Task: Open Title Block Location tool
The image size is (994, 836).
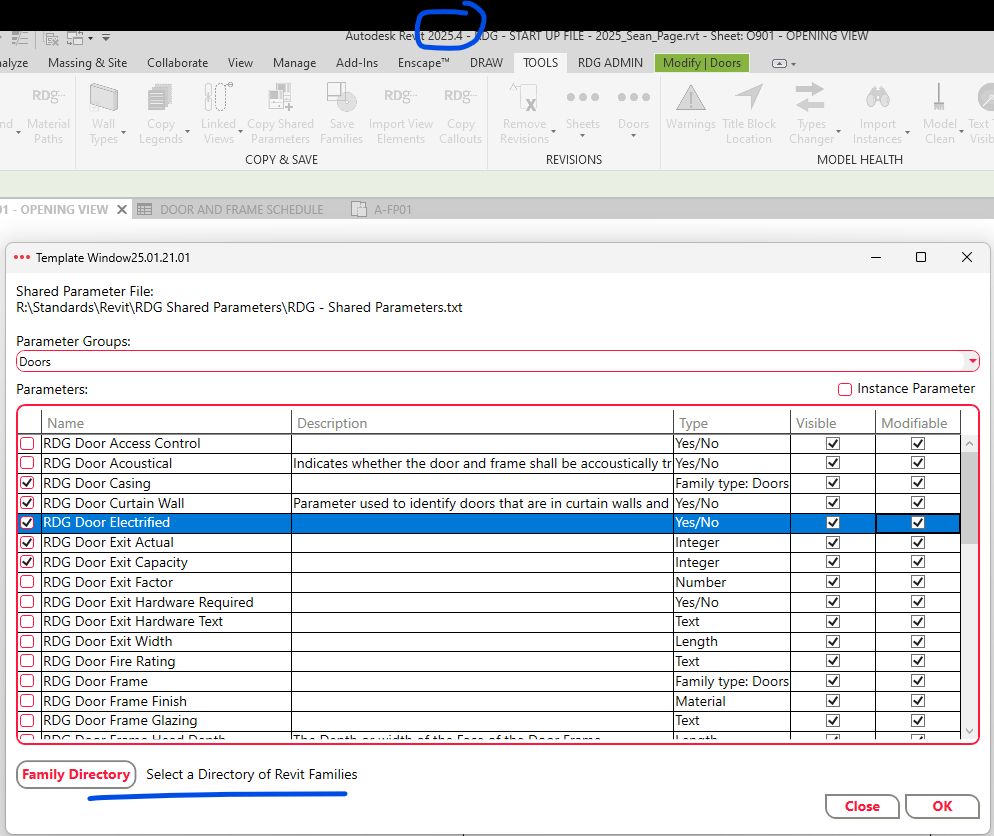Action: [x=749, y=114]
